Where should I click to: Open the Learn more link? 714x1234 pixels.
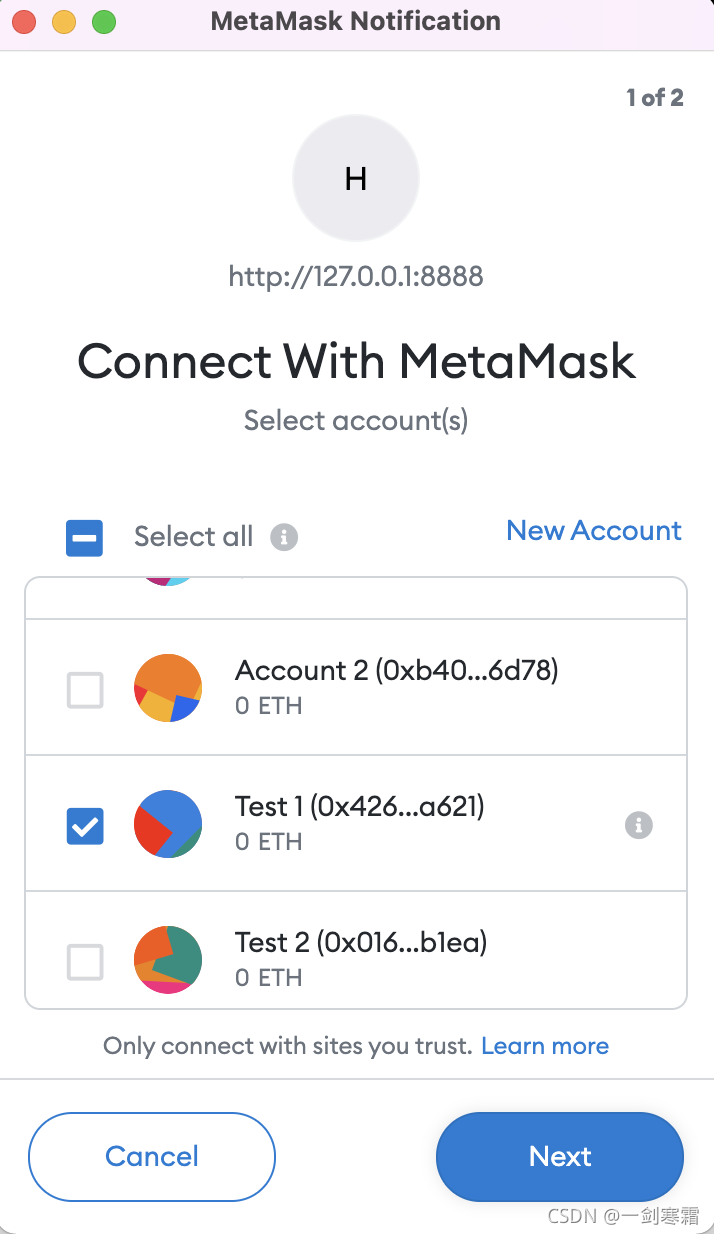545,1046
